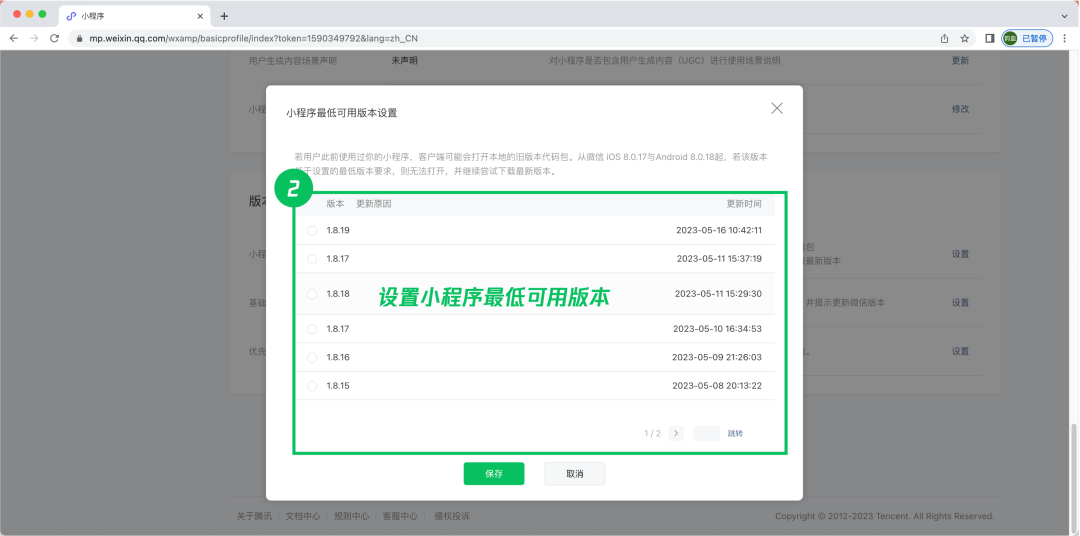Viewport: 1080px width, 536px height.
Task: Select the 1.8.17 version dated 2023-05-10
Action: pyautogui.click(x=312, y=329)
